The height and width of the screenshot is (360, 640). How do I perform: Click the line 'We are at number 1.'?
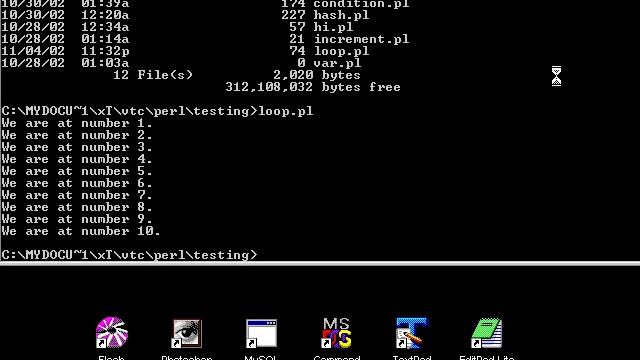coord(77,123)
